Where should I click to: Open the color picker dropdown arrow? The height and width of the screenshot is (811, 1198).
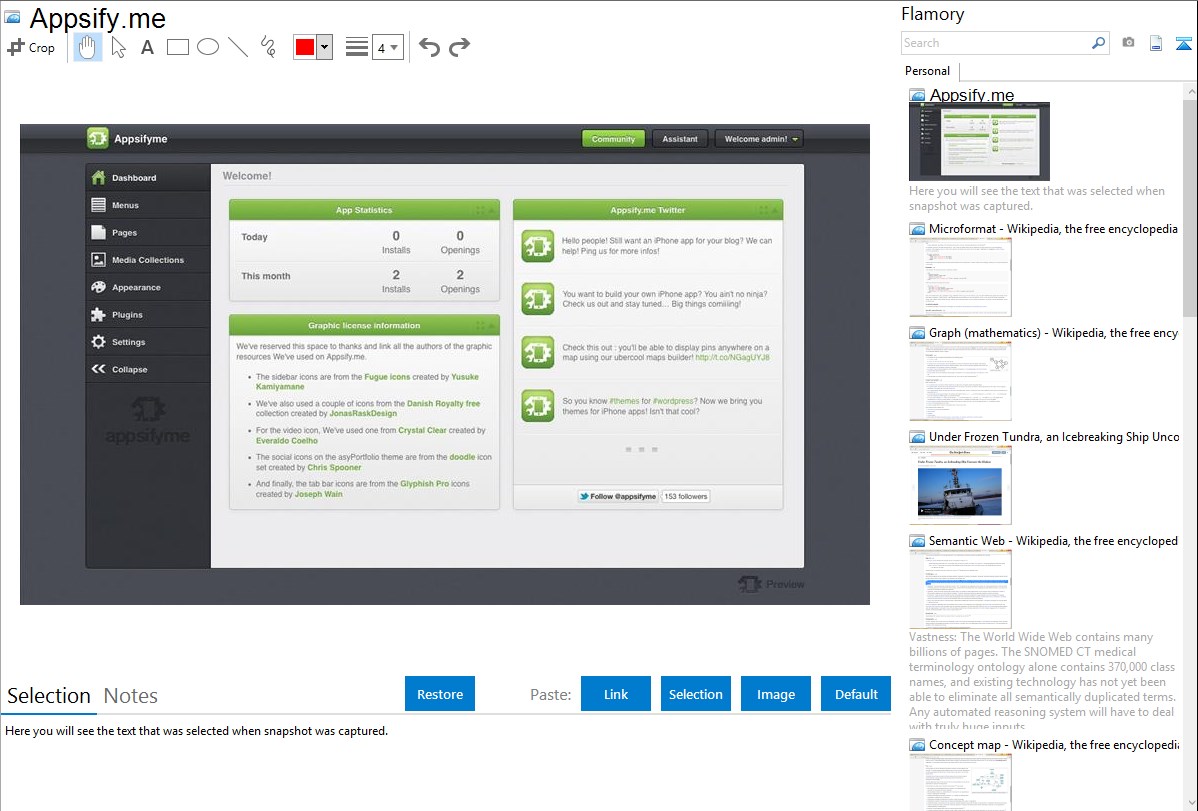tap(324, 47)
